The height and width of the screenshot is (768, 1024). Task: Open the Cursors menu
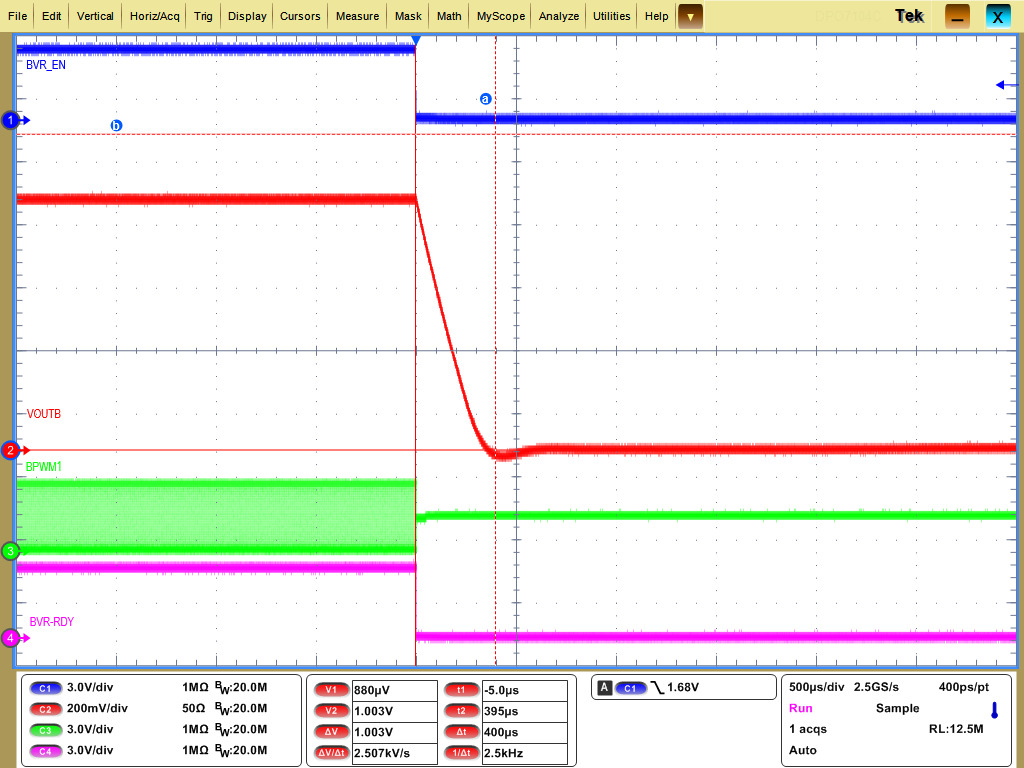[300, 16]
